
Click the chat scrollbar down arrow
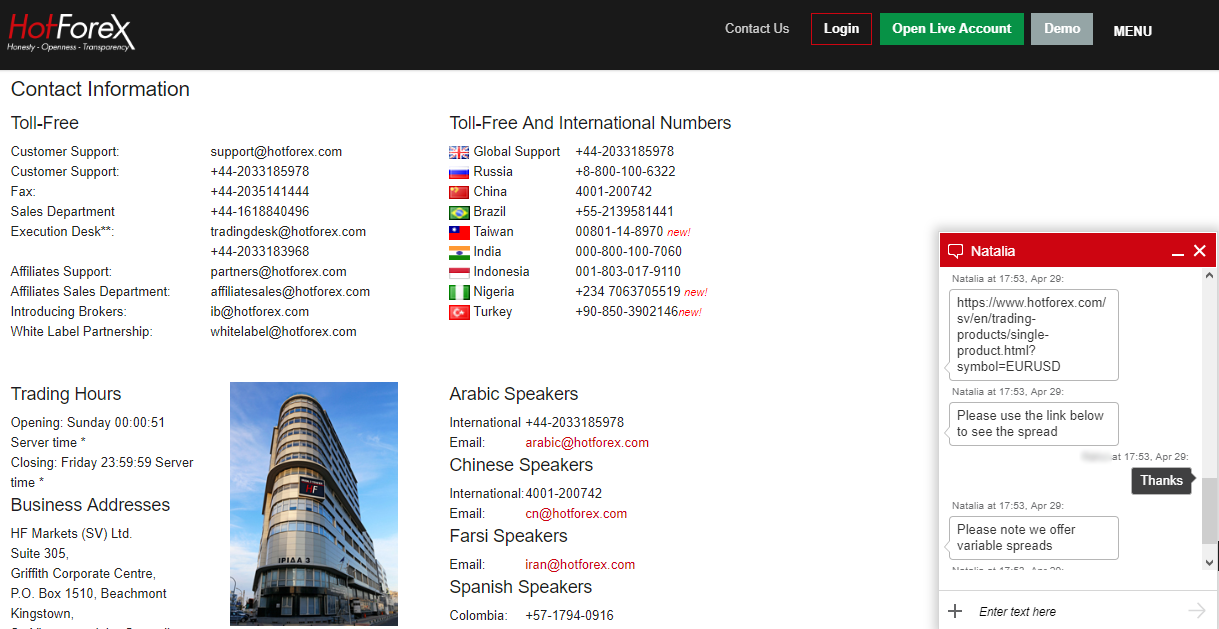tap(1210, 562)
